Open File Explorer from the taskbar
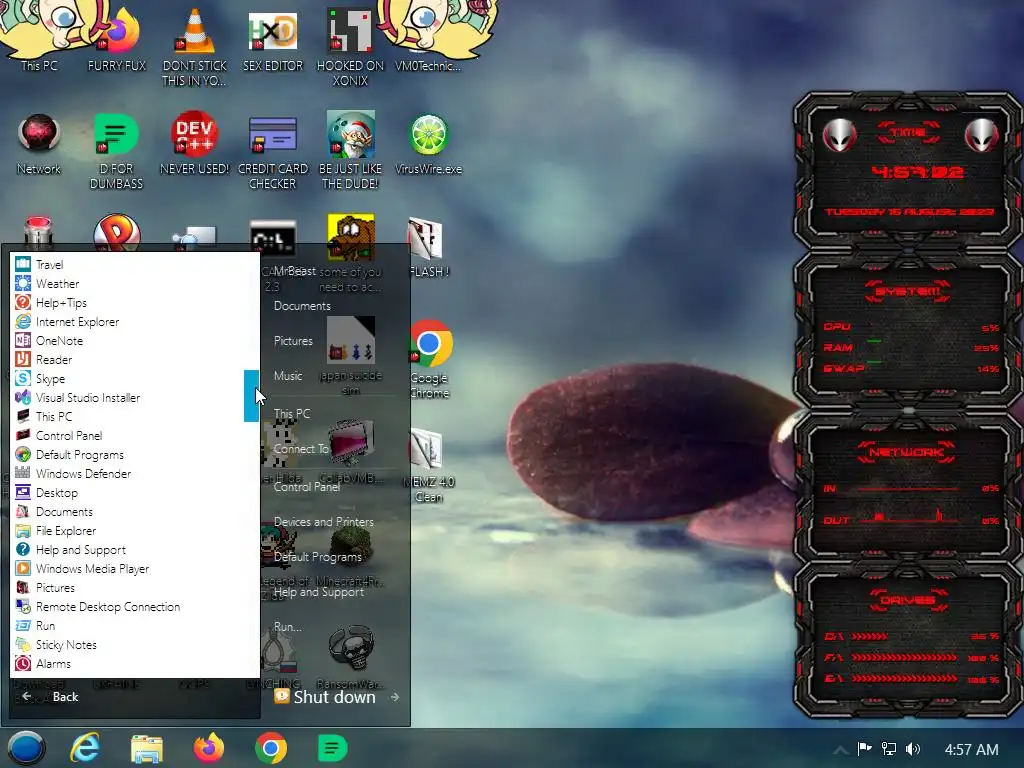This screenshot has width=1024, height=768. (146, 748)
